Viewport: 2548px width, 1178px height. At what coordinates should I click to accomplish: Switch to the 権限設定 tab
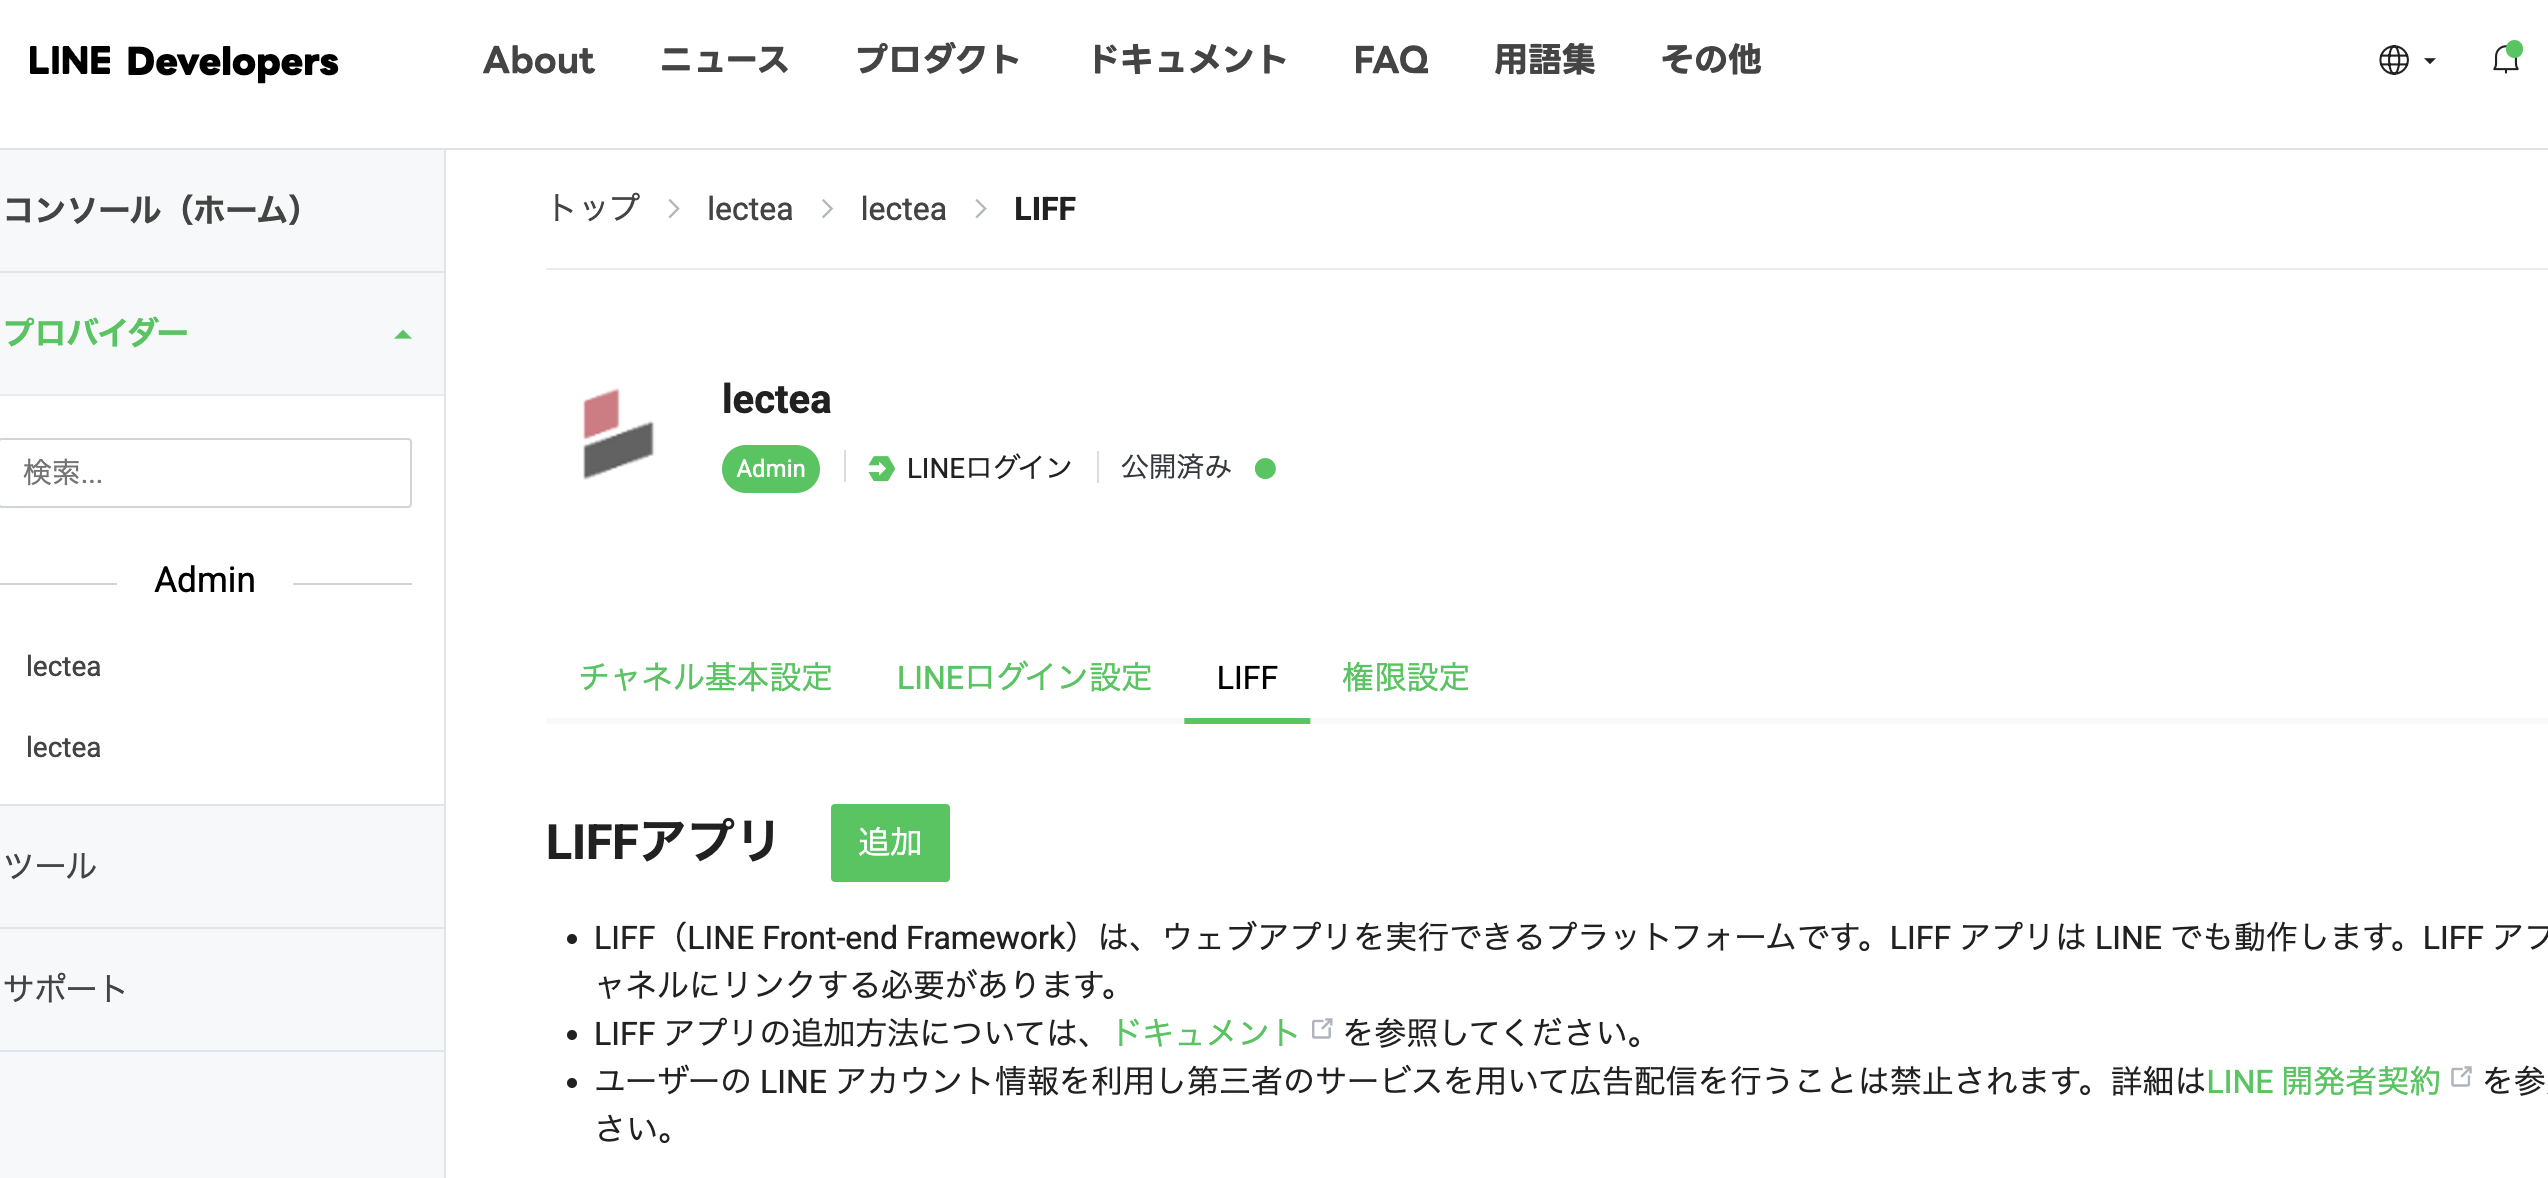coord(1404,679)
